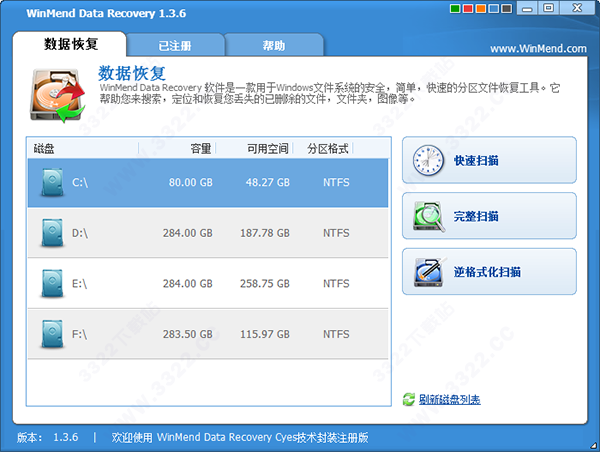Start 快速扫描 quick scan button
Image resolution: width=600 pixels, height=452 pixels.
[489, 160]
